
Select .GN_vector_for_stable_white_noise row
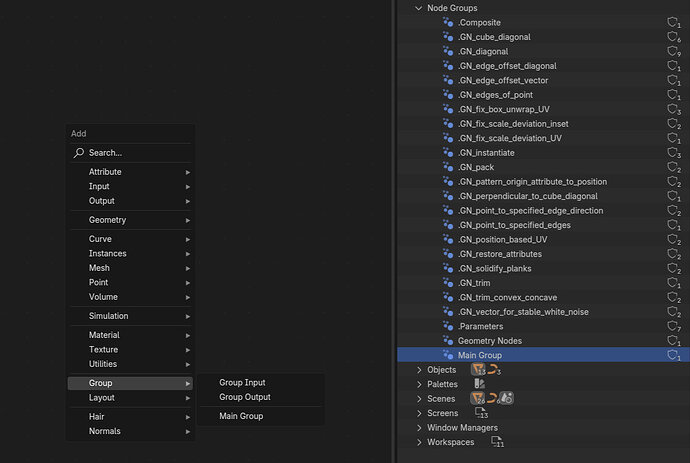point(543,312)
